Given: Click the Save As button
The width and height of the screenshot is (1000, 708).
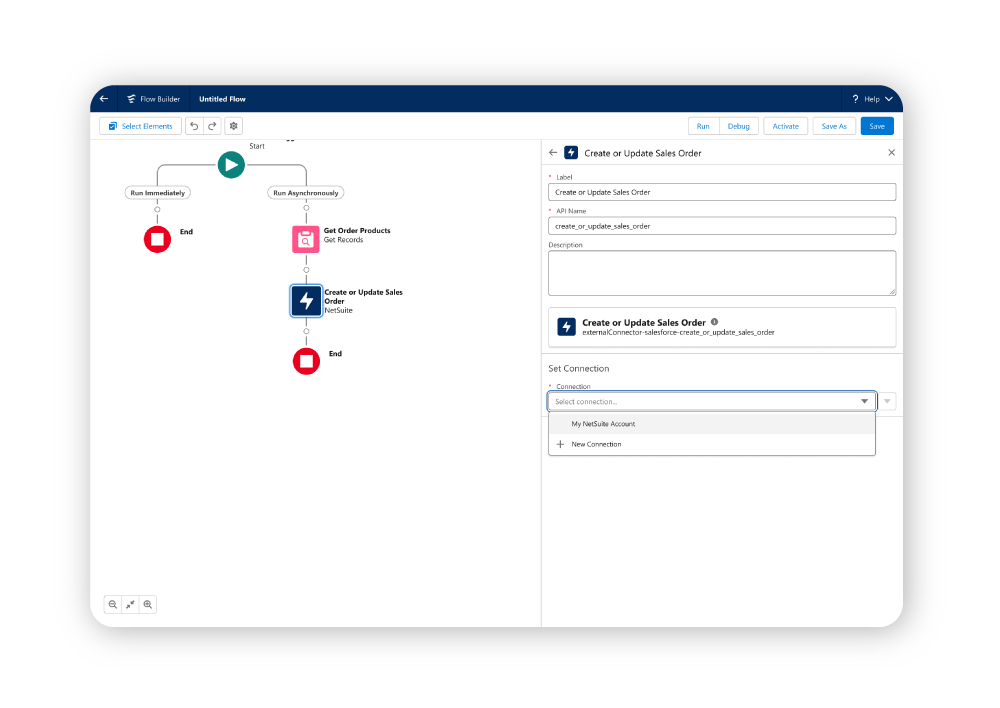Looking at the screenshot, I should (x=834, y=126).
